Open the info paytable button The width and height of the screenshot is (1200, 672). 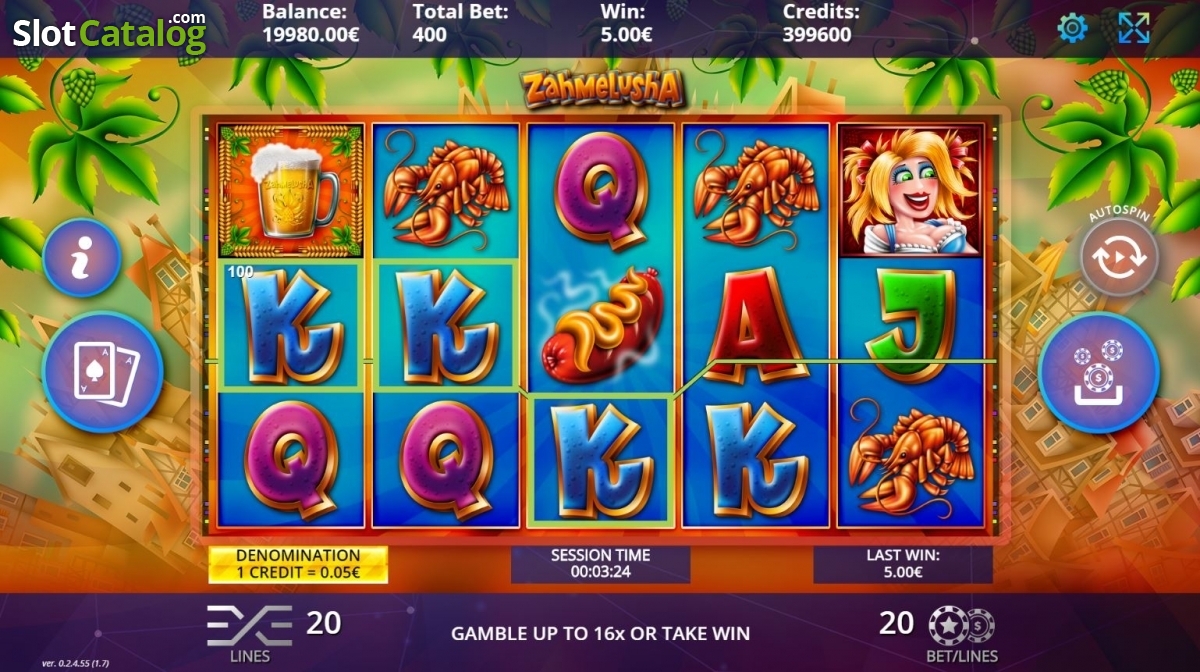pos(82,258)
